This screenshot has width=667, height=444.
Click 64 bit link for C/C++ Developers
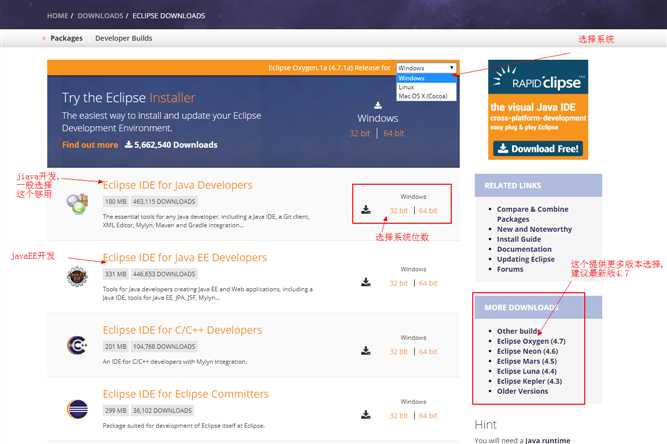pyautogui.click(x=428, y=352)
